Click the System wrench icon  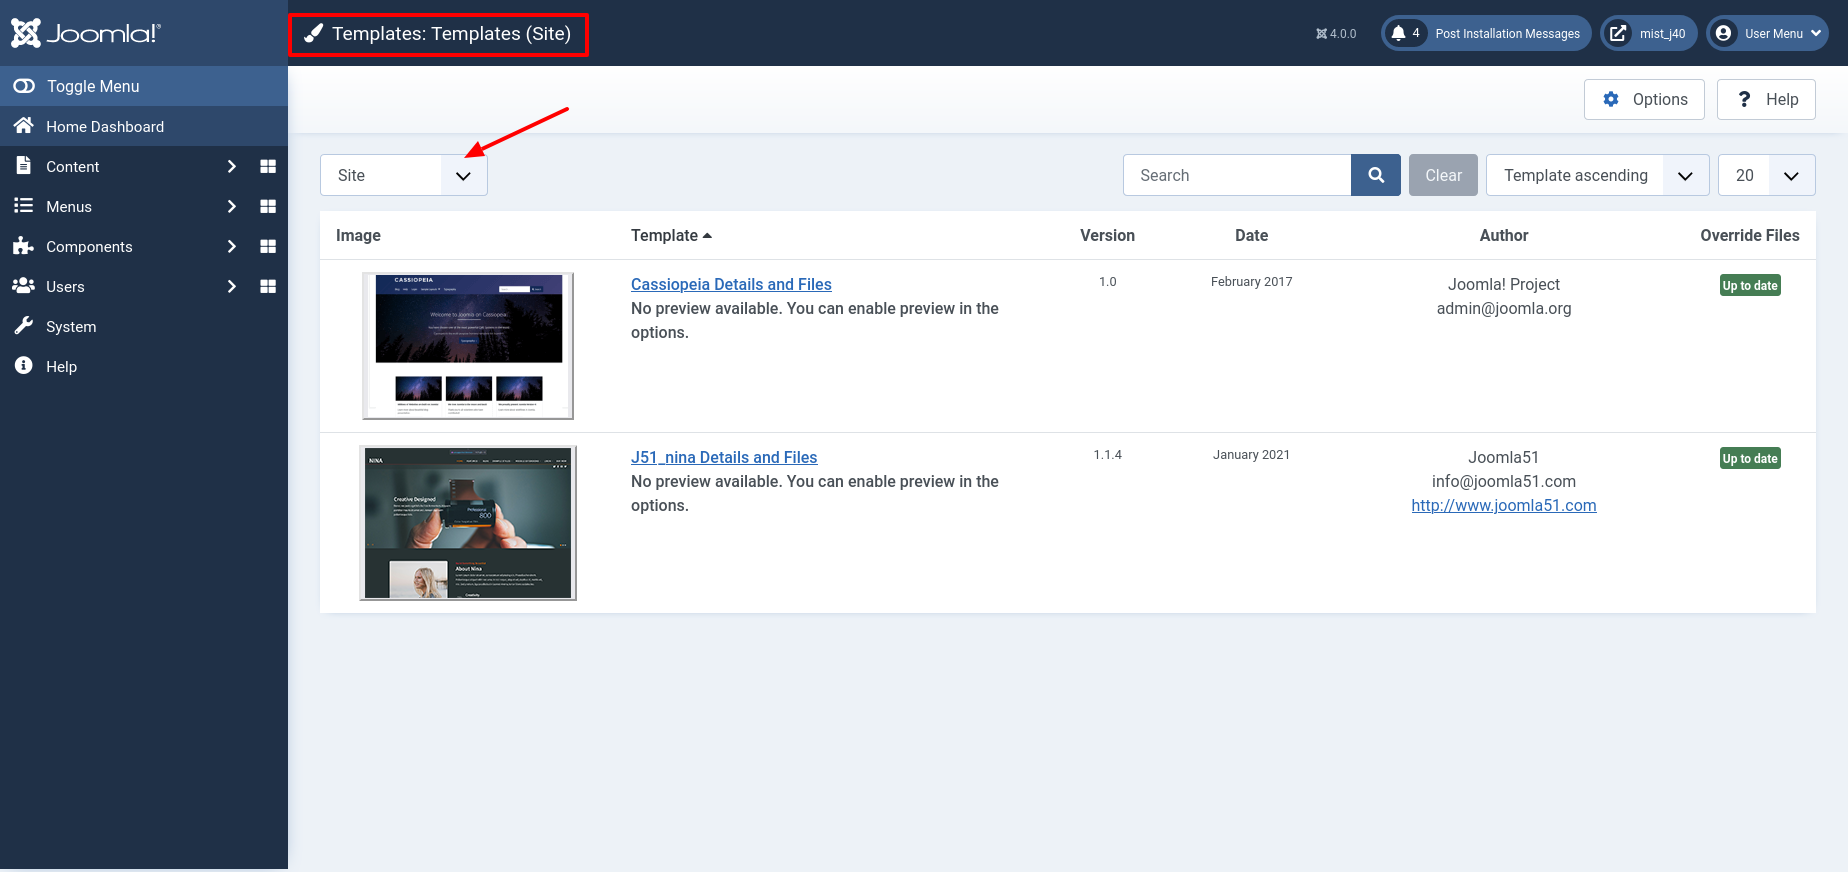(x=24, y=326)
